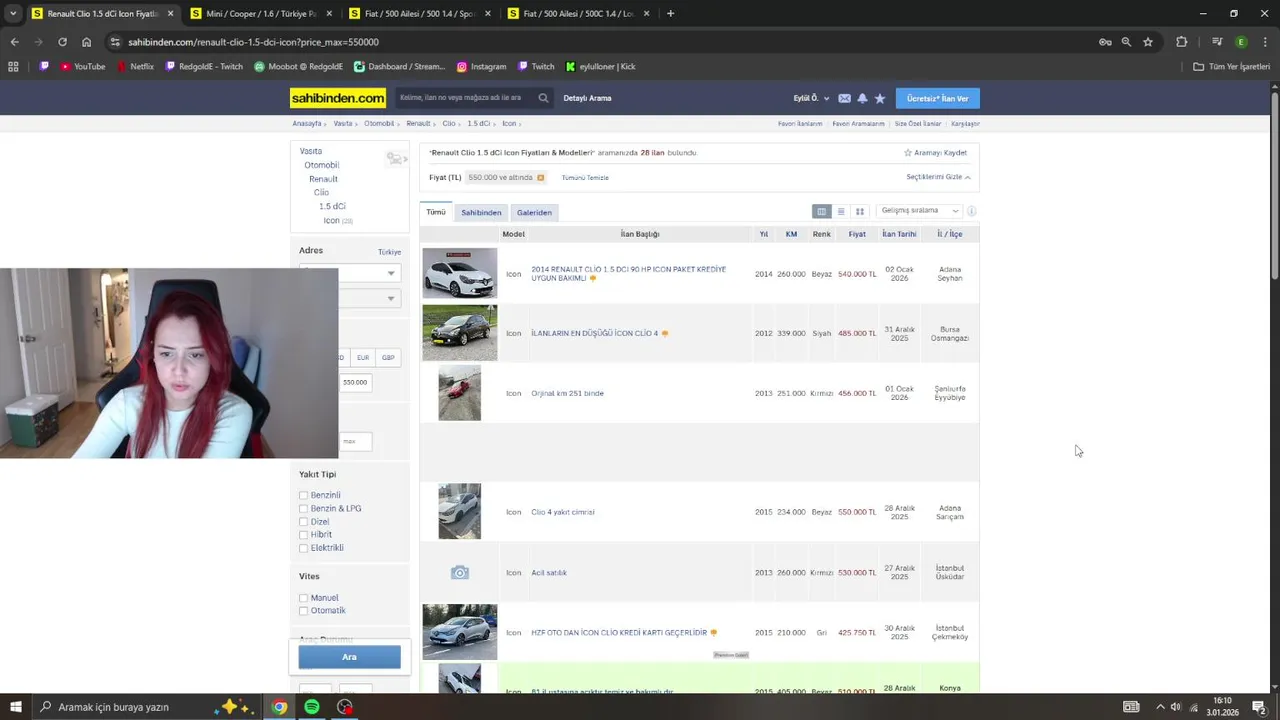Viewport: 1280px width, 720px height.
Task: Open the messages envelope icon
Action: (844, 98)
